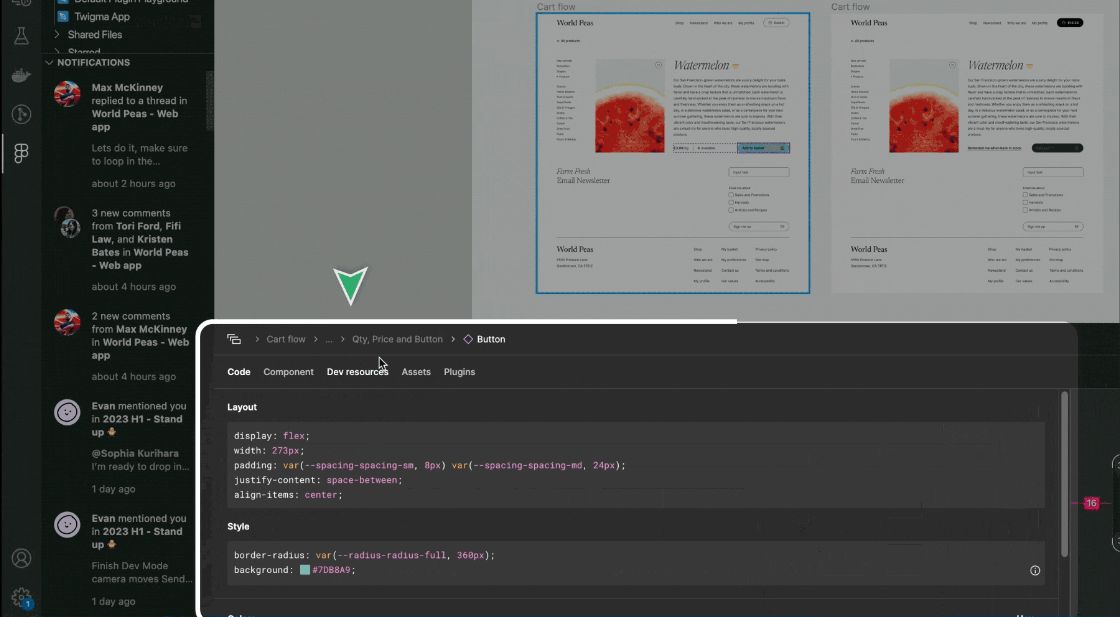This screenshot has height=617, width=1120.
Task: Select the right Cart flow frame title
Action: pos(850,7)
